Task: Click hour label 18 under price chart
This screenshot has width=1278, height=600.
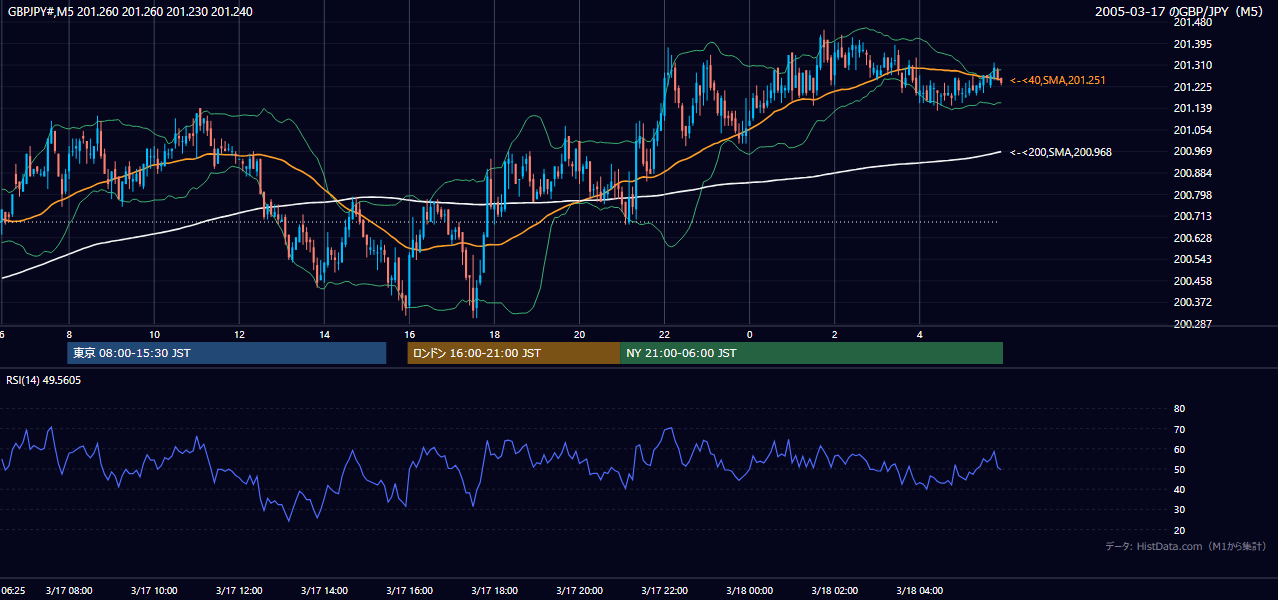Action: click(x=494, y=334)
